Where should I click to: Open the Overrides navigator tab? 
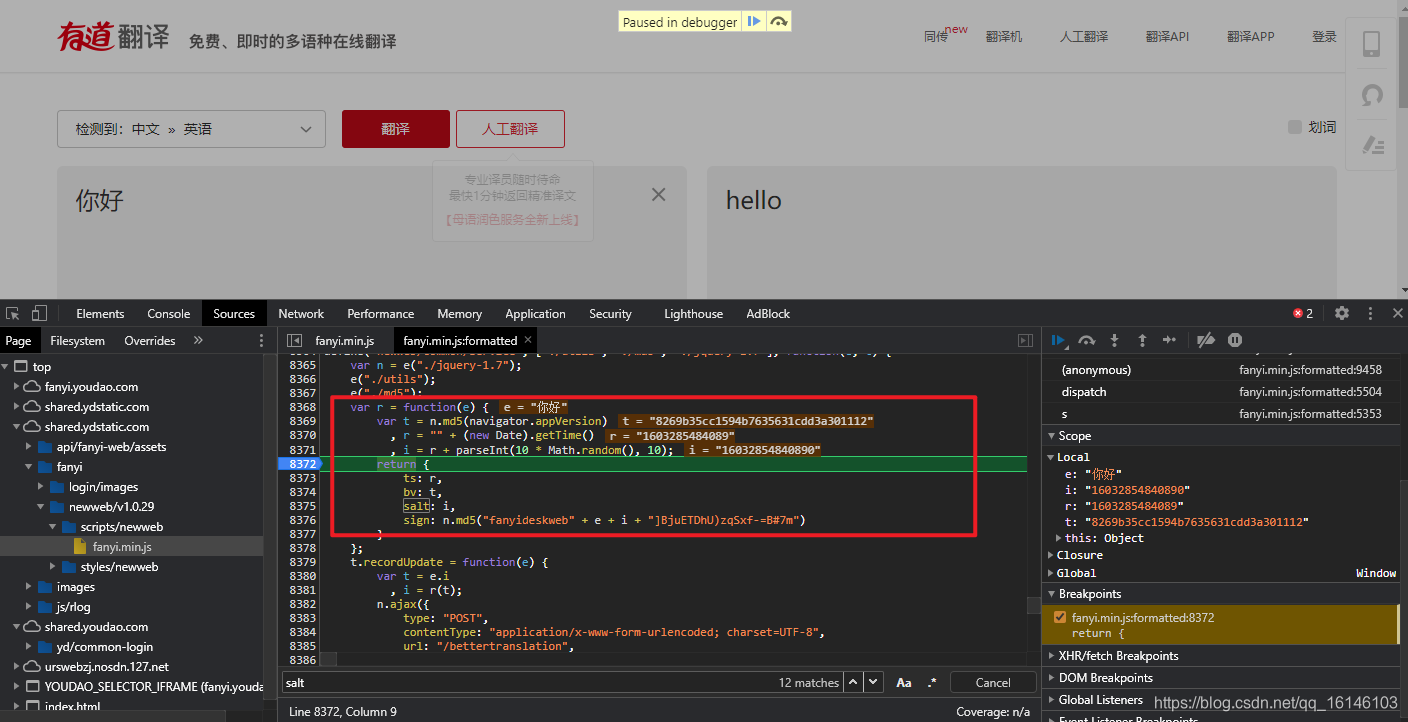150,341
